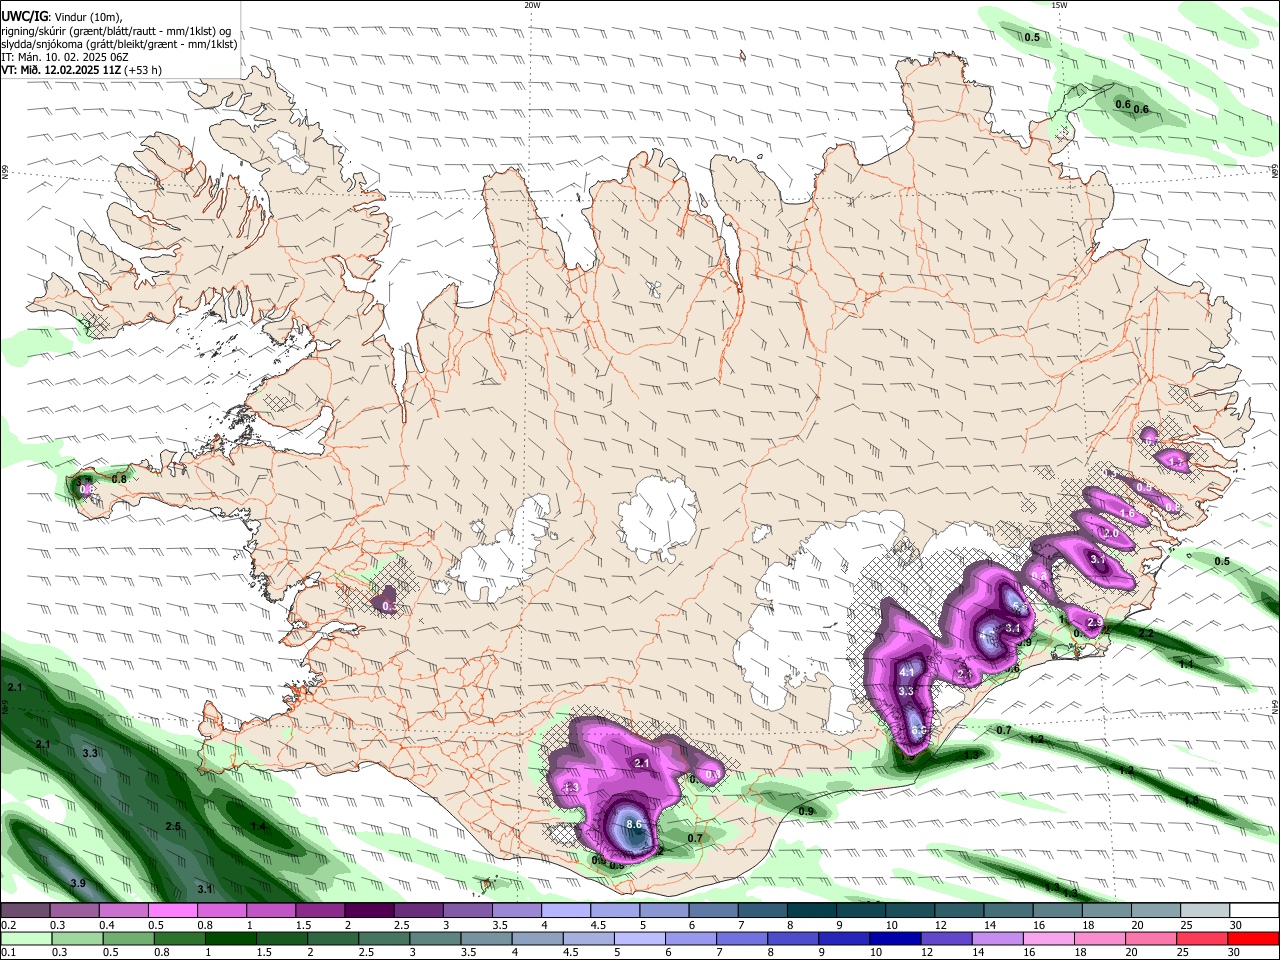Click the 2.1 value in southern purple snow area
1280x960 pixels.
(642, 763)
